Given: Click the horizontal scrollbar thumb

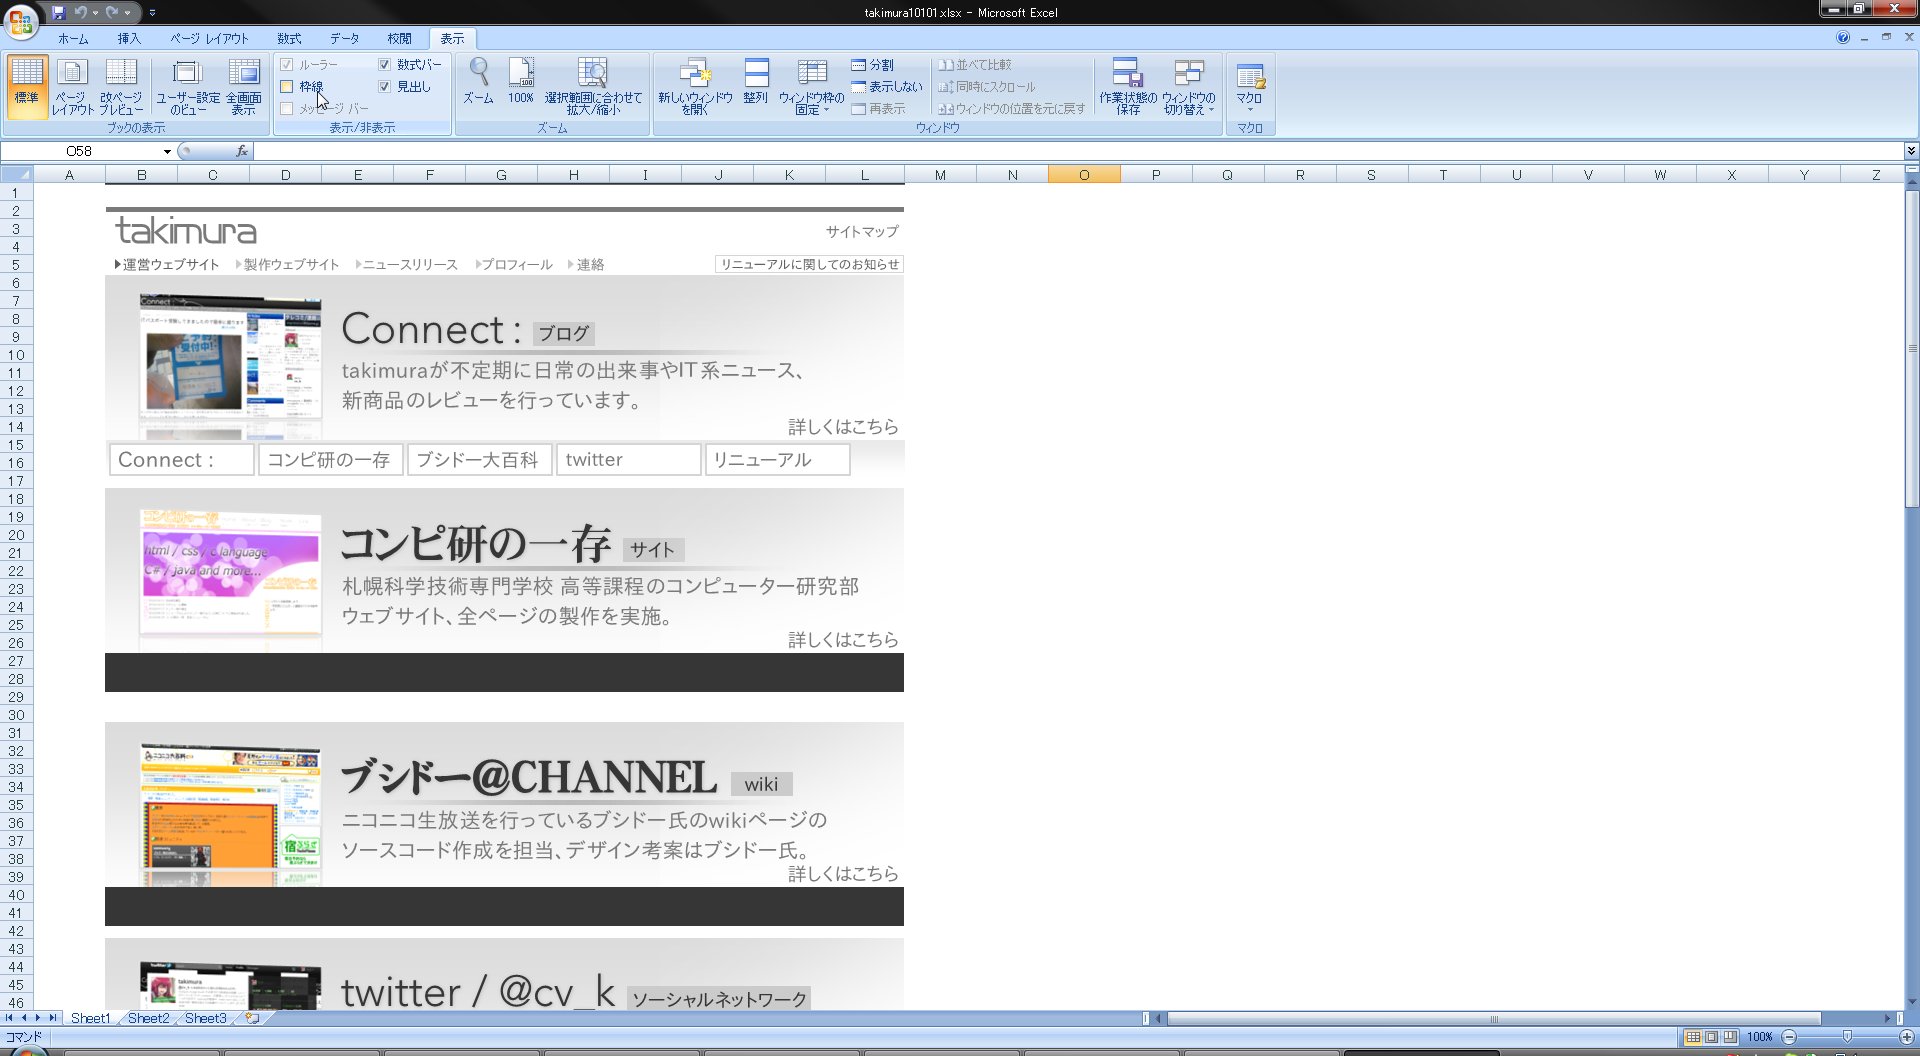Looking at the screenshot, I should 1494,1019.
